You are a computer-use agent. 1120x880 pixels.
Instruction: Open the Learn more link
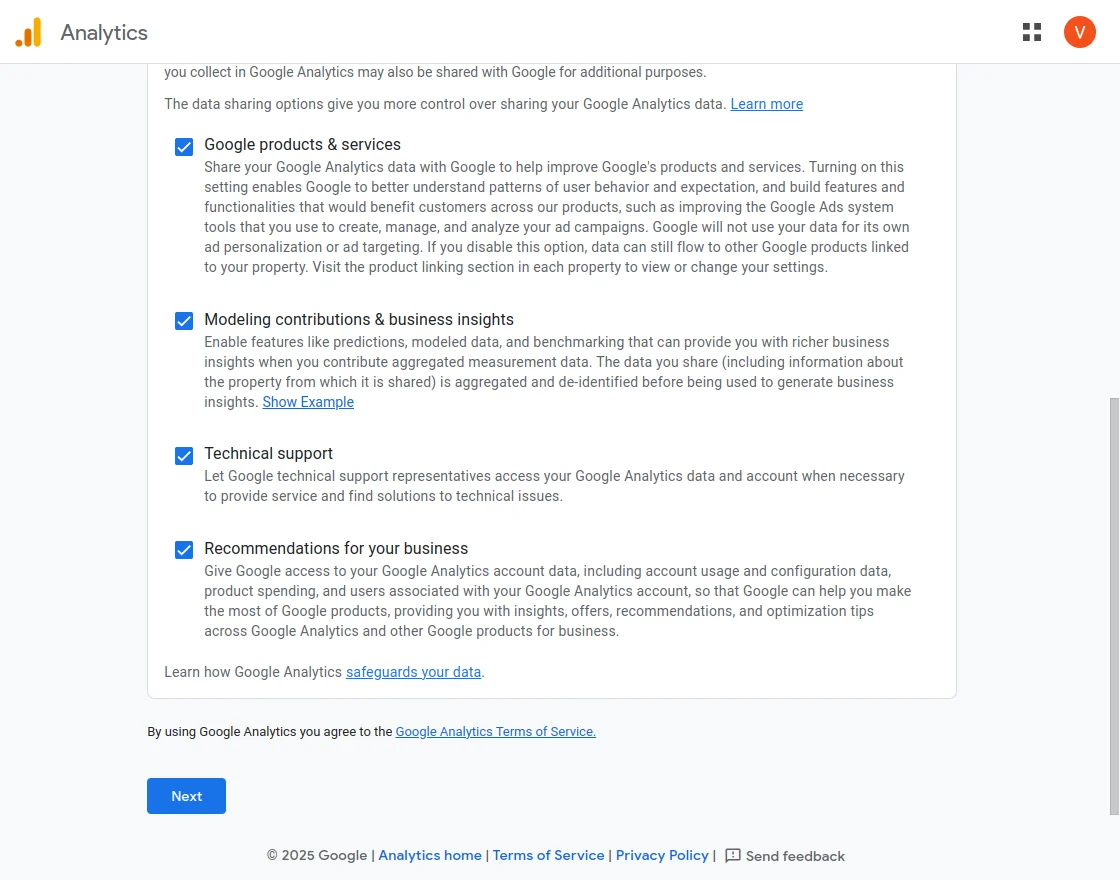coord(766,104)
